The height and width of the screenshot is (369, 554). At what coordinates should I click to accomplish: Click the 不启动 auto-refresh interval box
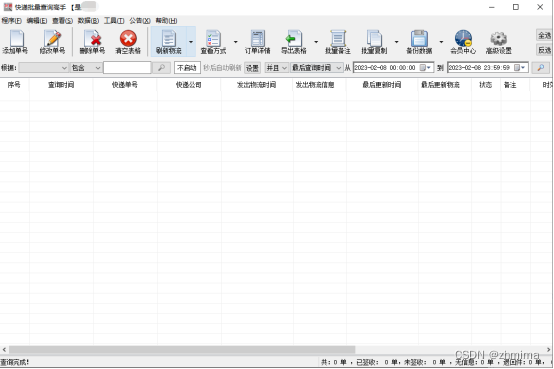coord(187,68)
